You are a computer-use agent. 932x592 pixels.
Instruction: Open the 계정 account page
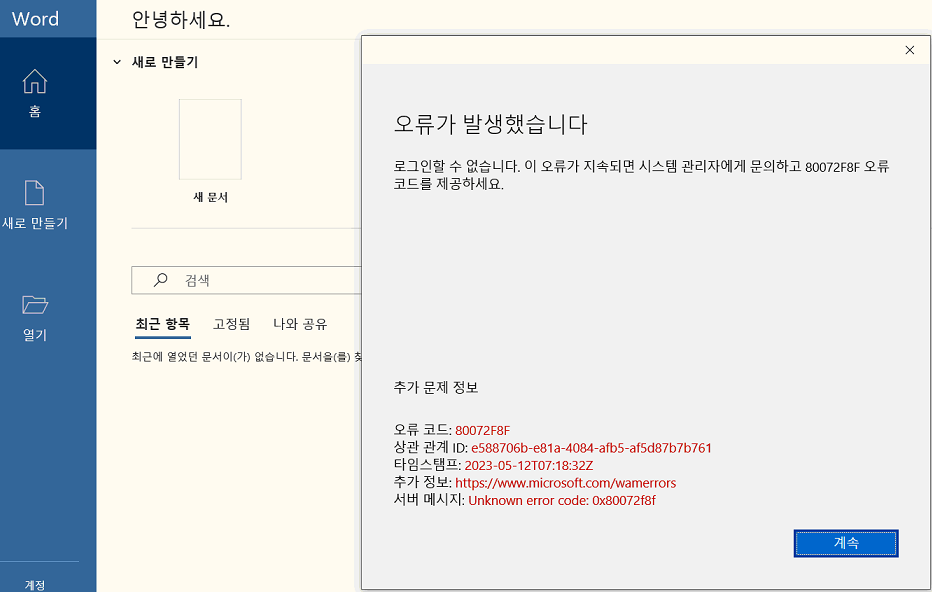pos(35,585)
